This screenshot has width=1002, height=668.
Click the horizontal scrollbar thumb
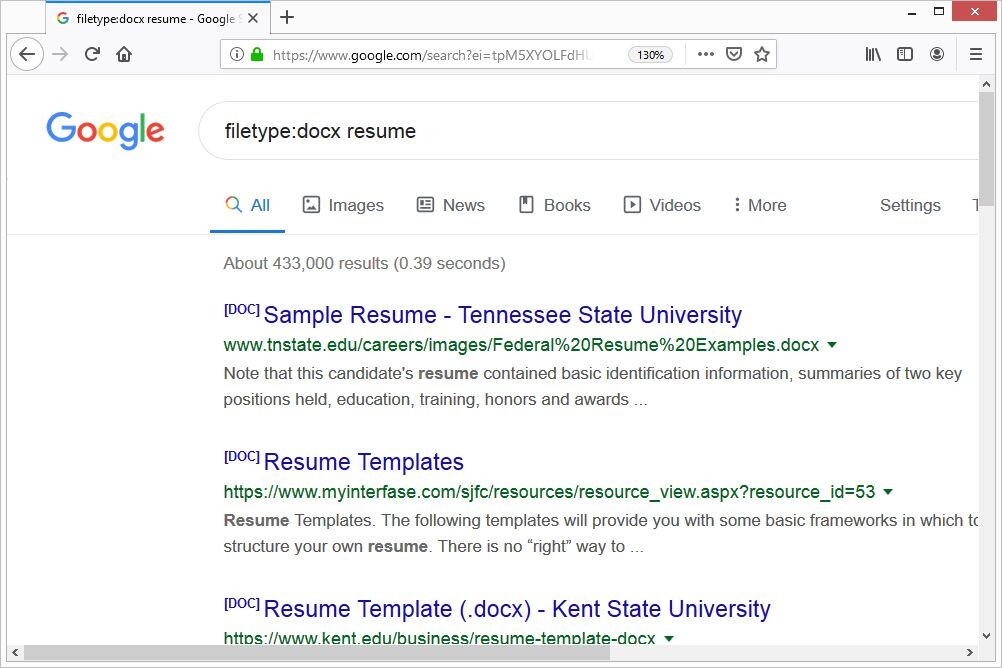[x=316, y=653]
